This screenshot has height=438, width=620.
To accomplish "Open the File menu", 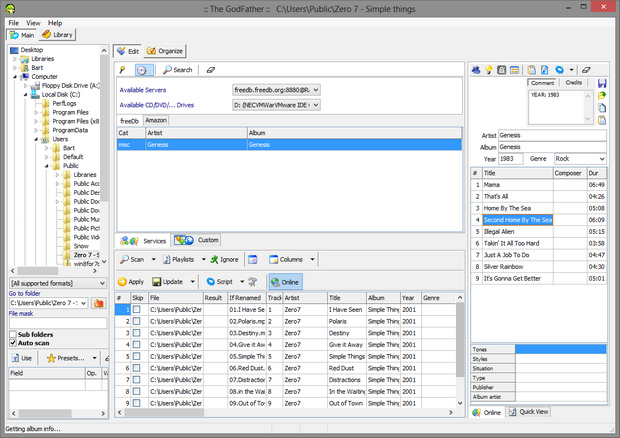I will pos(13,23).
